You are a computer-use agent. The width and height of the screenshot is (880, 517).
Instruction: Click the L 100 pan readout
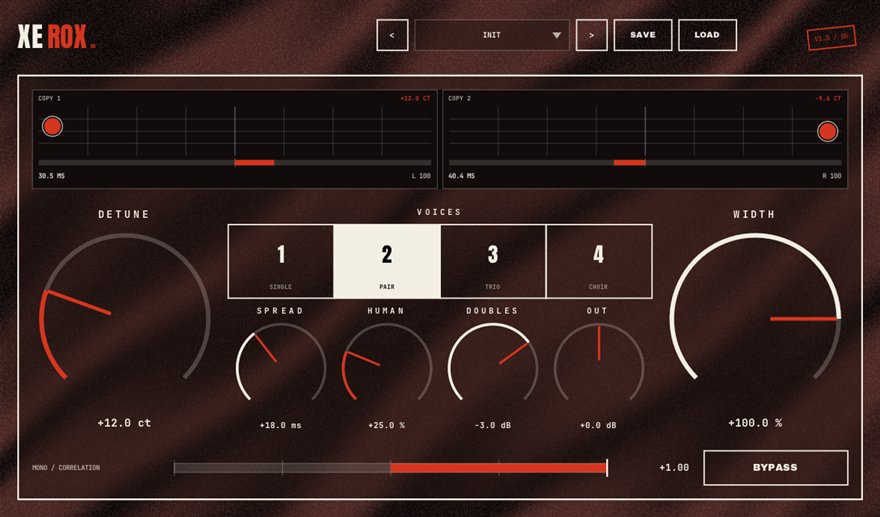421,176
